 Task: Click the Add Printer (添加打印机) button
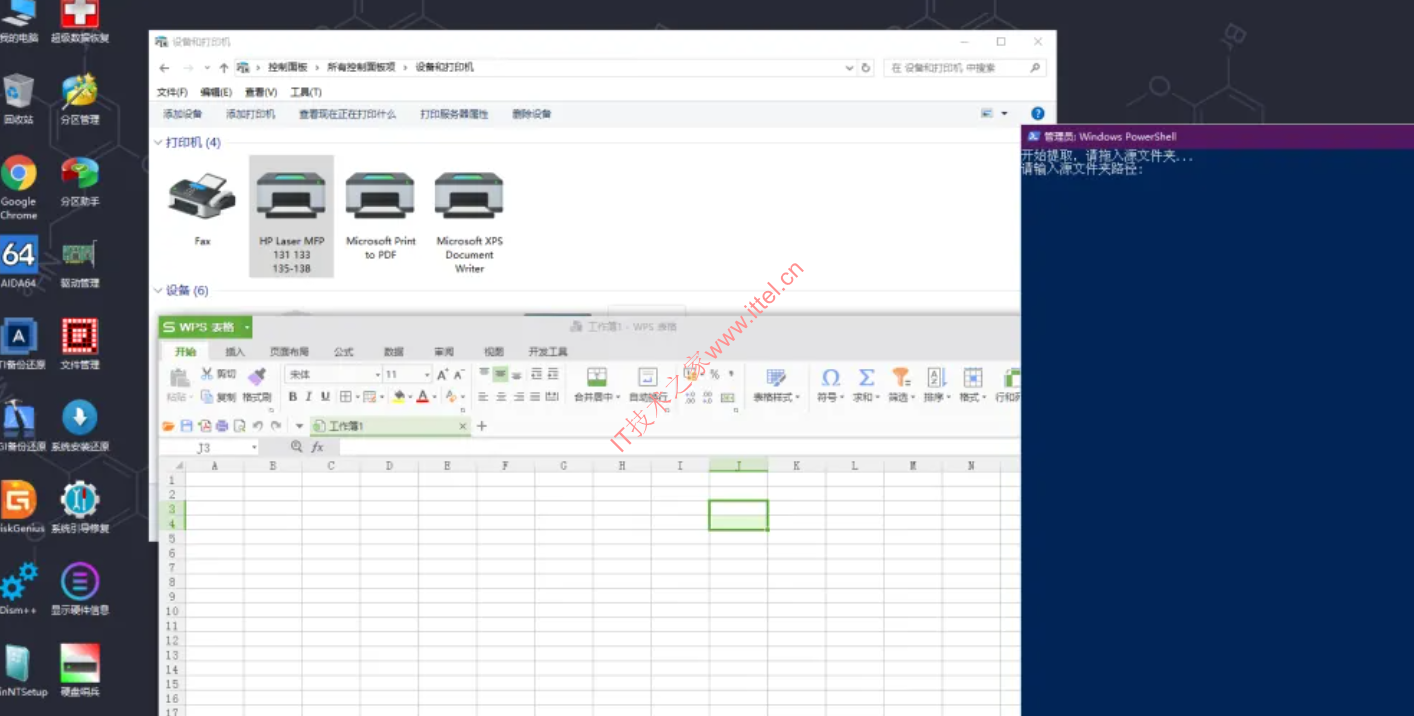click(x=250, y=114)
